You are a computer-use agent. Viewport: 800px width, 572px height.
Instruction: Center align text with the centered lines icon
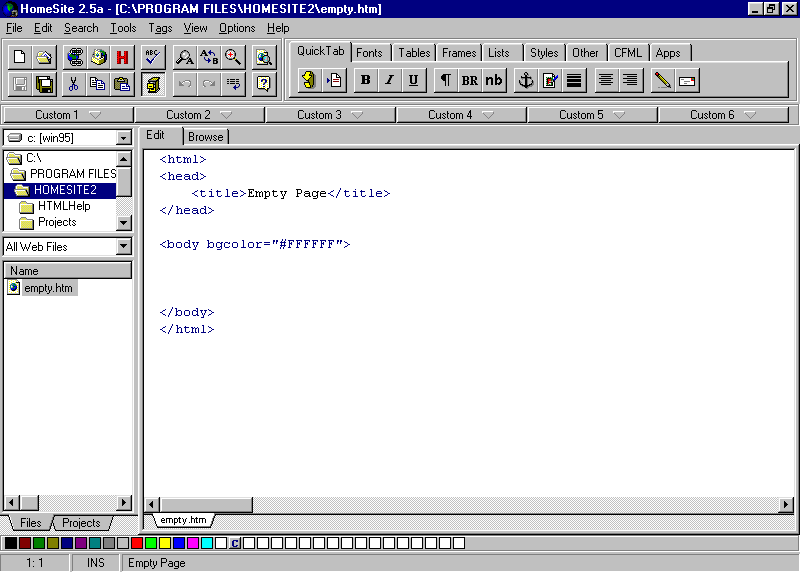(x=606, y=80)
